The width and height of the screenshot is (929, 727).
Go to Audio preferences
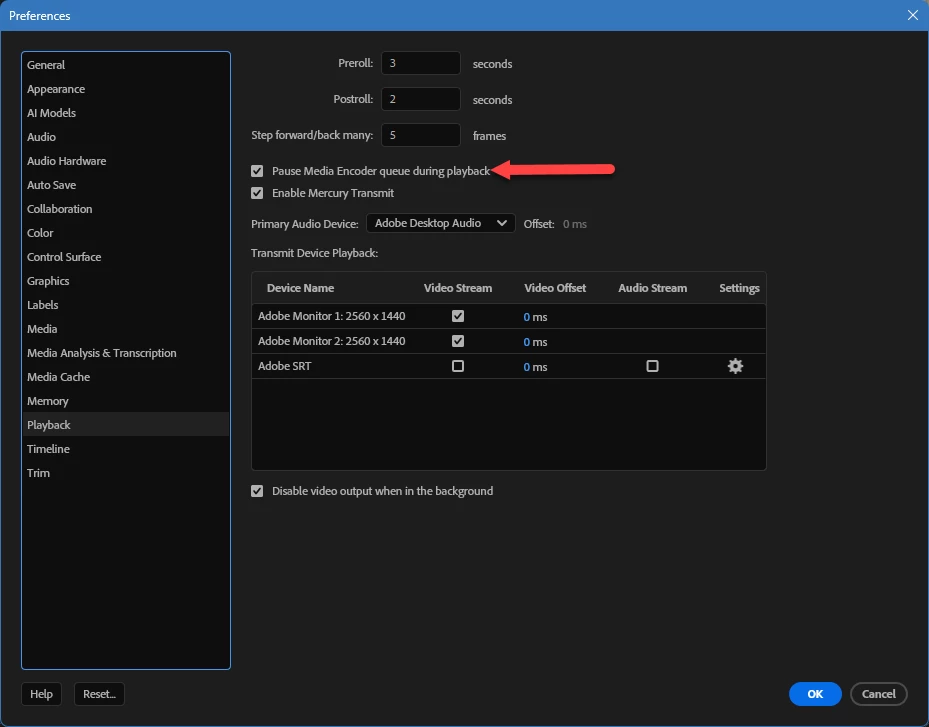tap(126, 137)
